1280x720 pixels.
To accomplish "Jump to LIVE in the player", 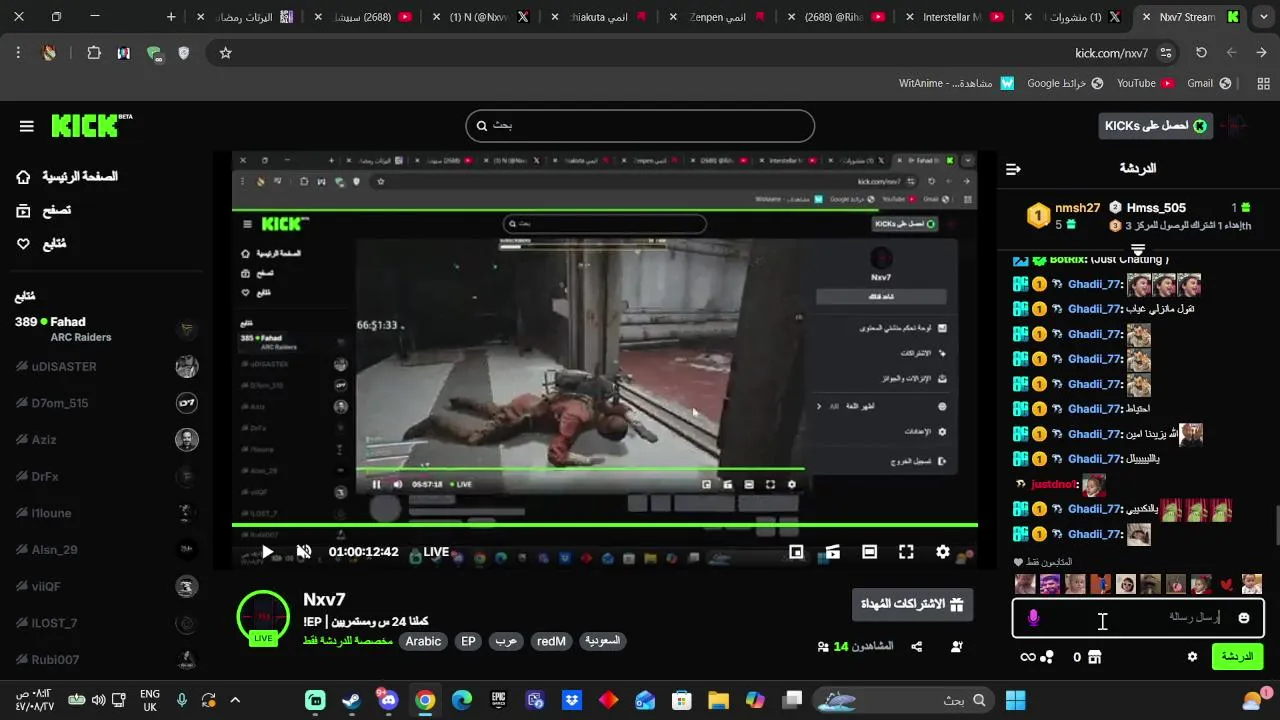I will pos(431,552).
